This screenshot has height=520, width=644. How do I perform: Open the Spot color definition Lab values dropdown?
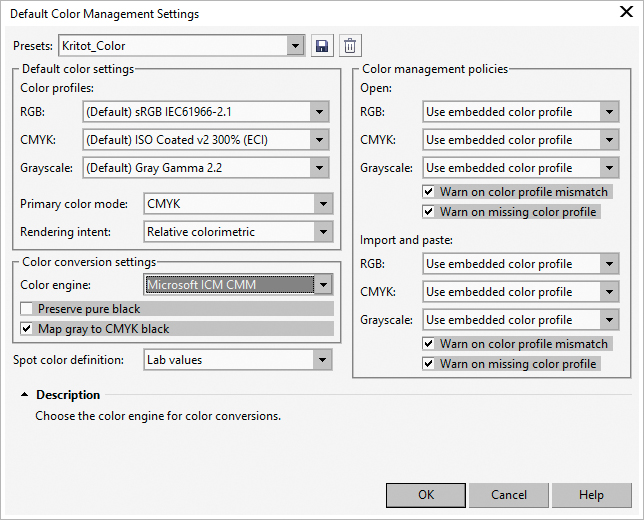coord(238,360)
